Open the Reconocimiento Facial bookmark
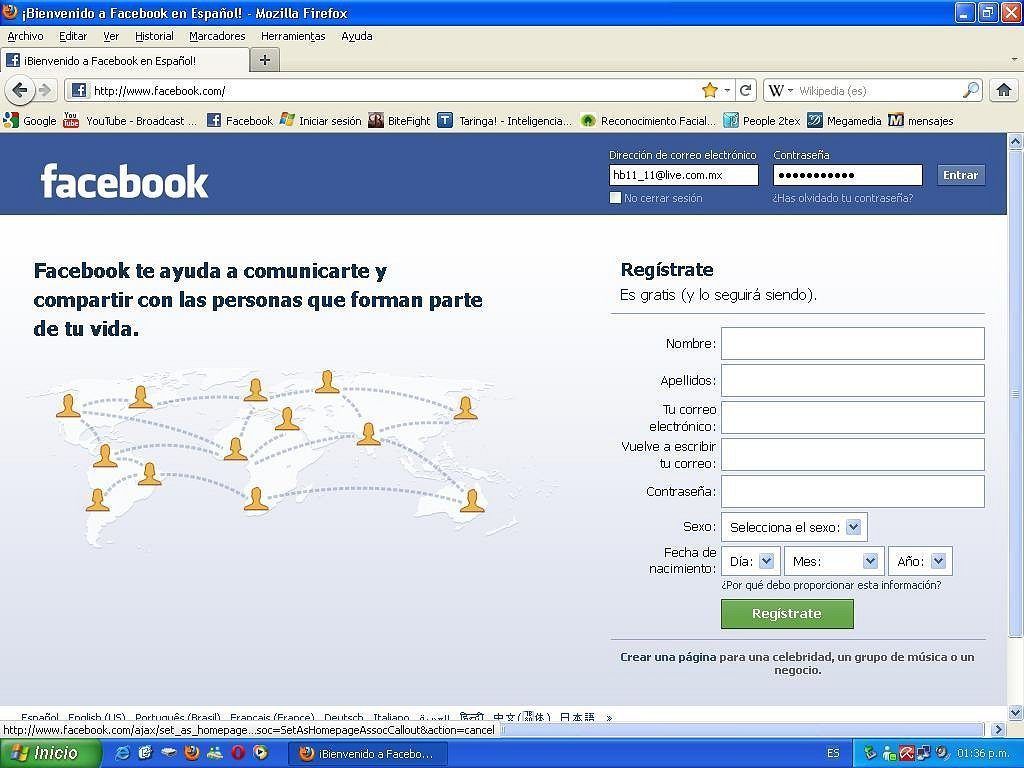This screenshot has height=768, width=1024. coord(648,120)
